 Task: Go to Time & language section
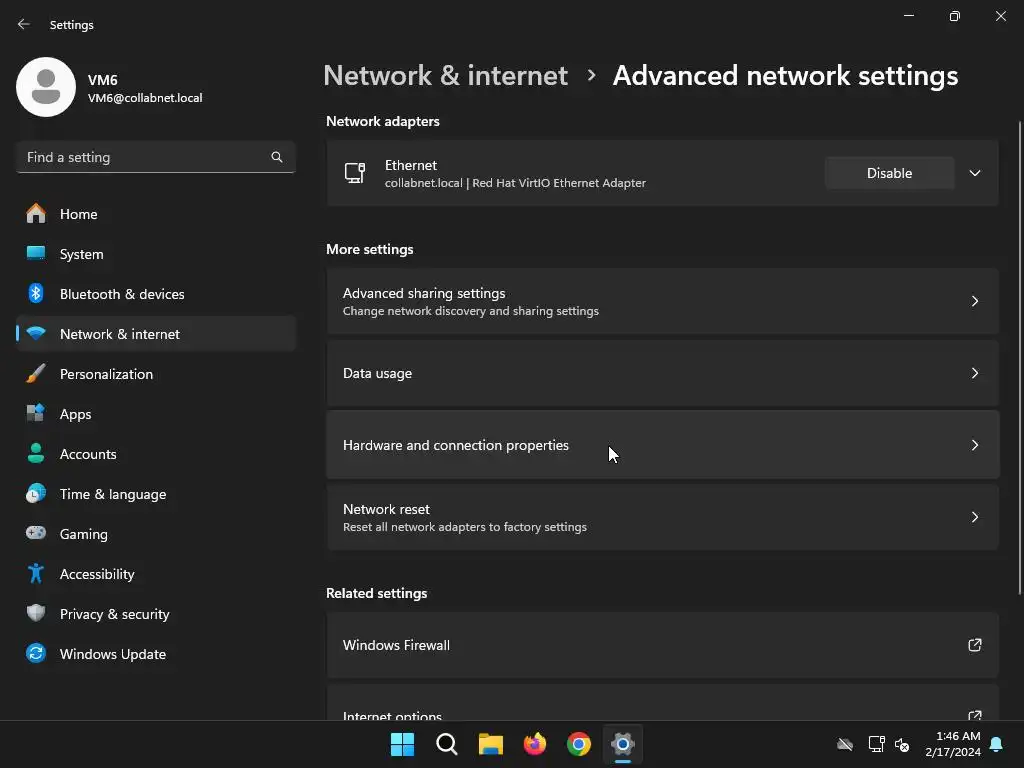coord(112,494)
